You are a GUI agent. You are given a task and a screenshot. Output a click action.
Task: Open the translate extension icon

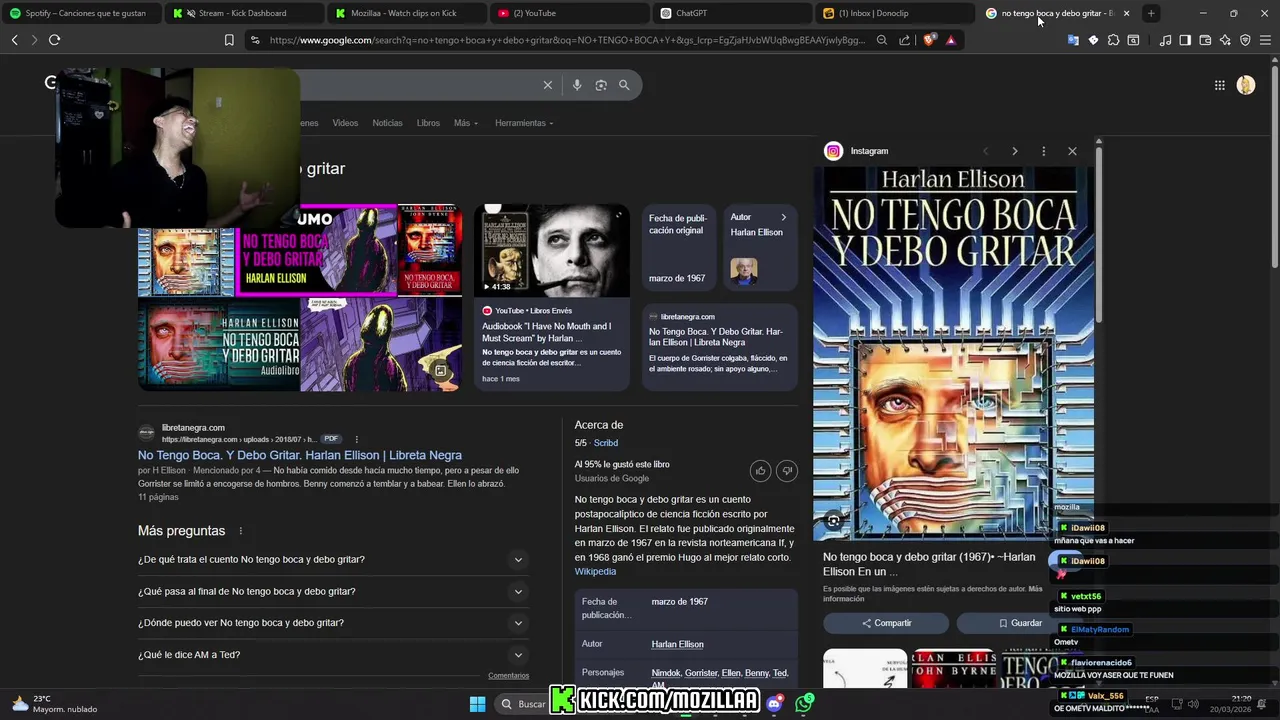pos(1073,40)
